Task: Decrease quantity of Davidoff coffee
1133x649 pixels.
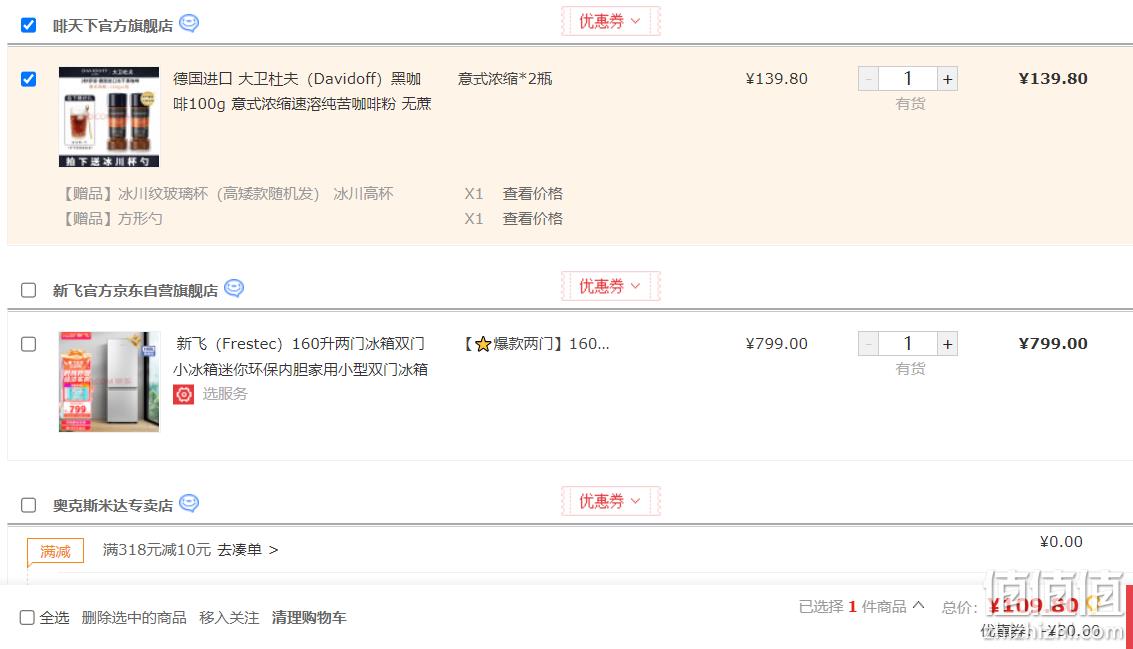Action: 869,79
